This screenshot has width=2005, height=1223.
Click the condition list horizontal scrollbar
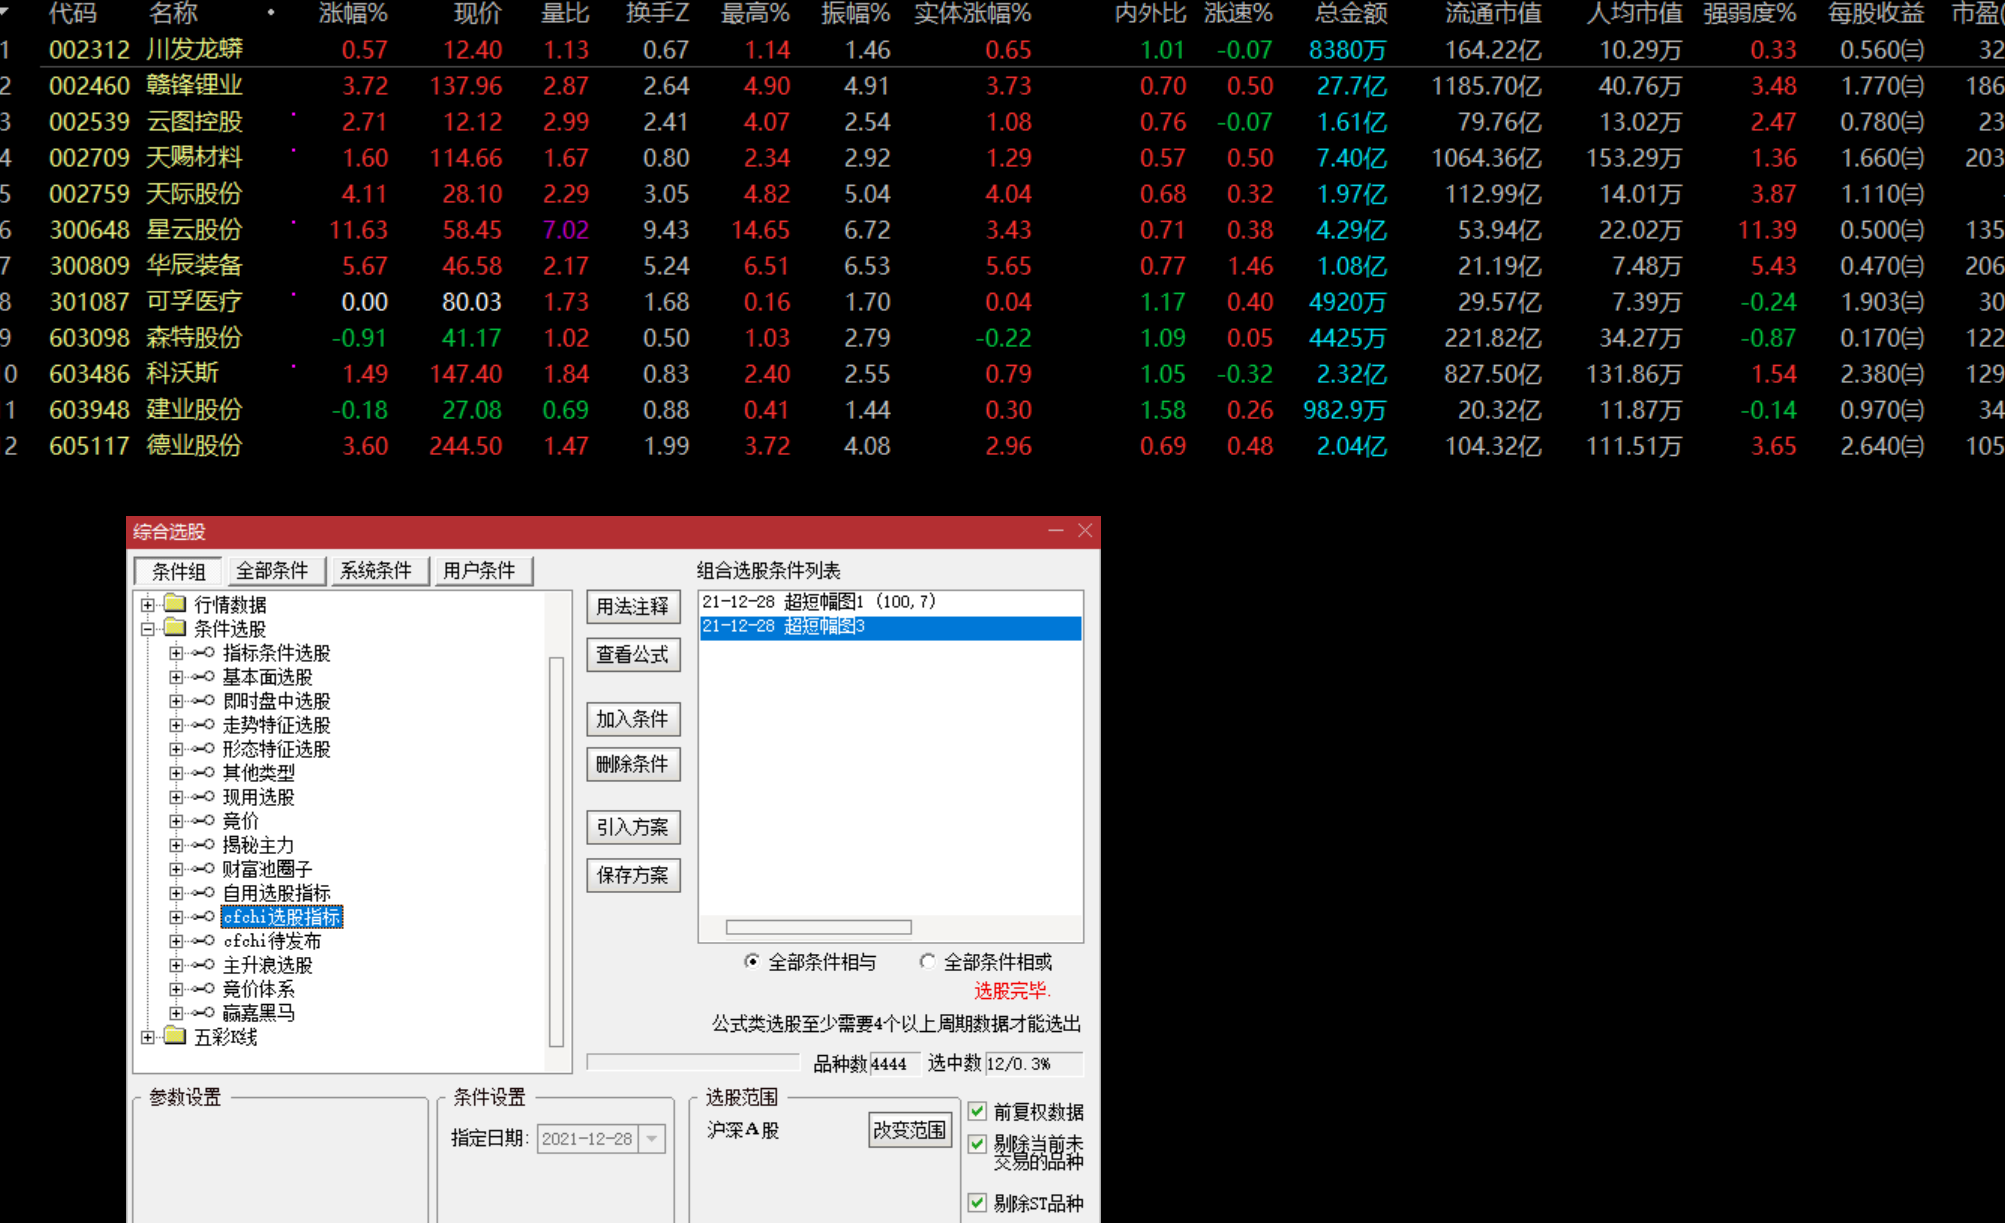tap(818, 927)
